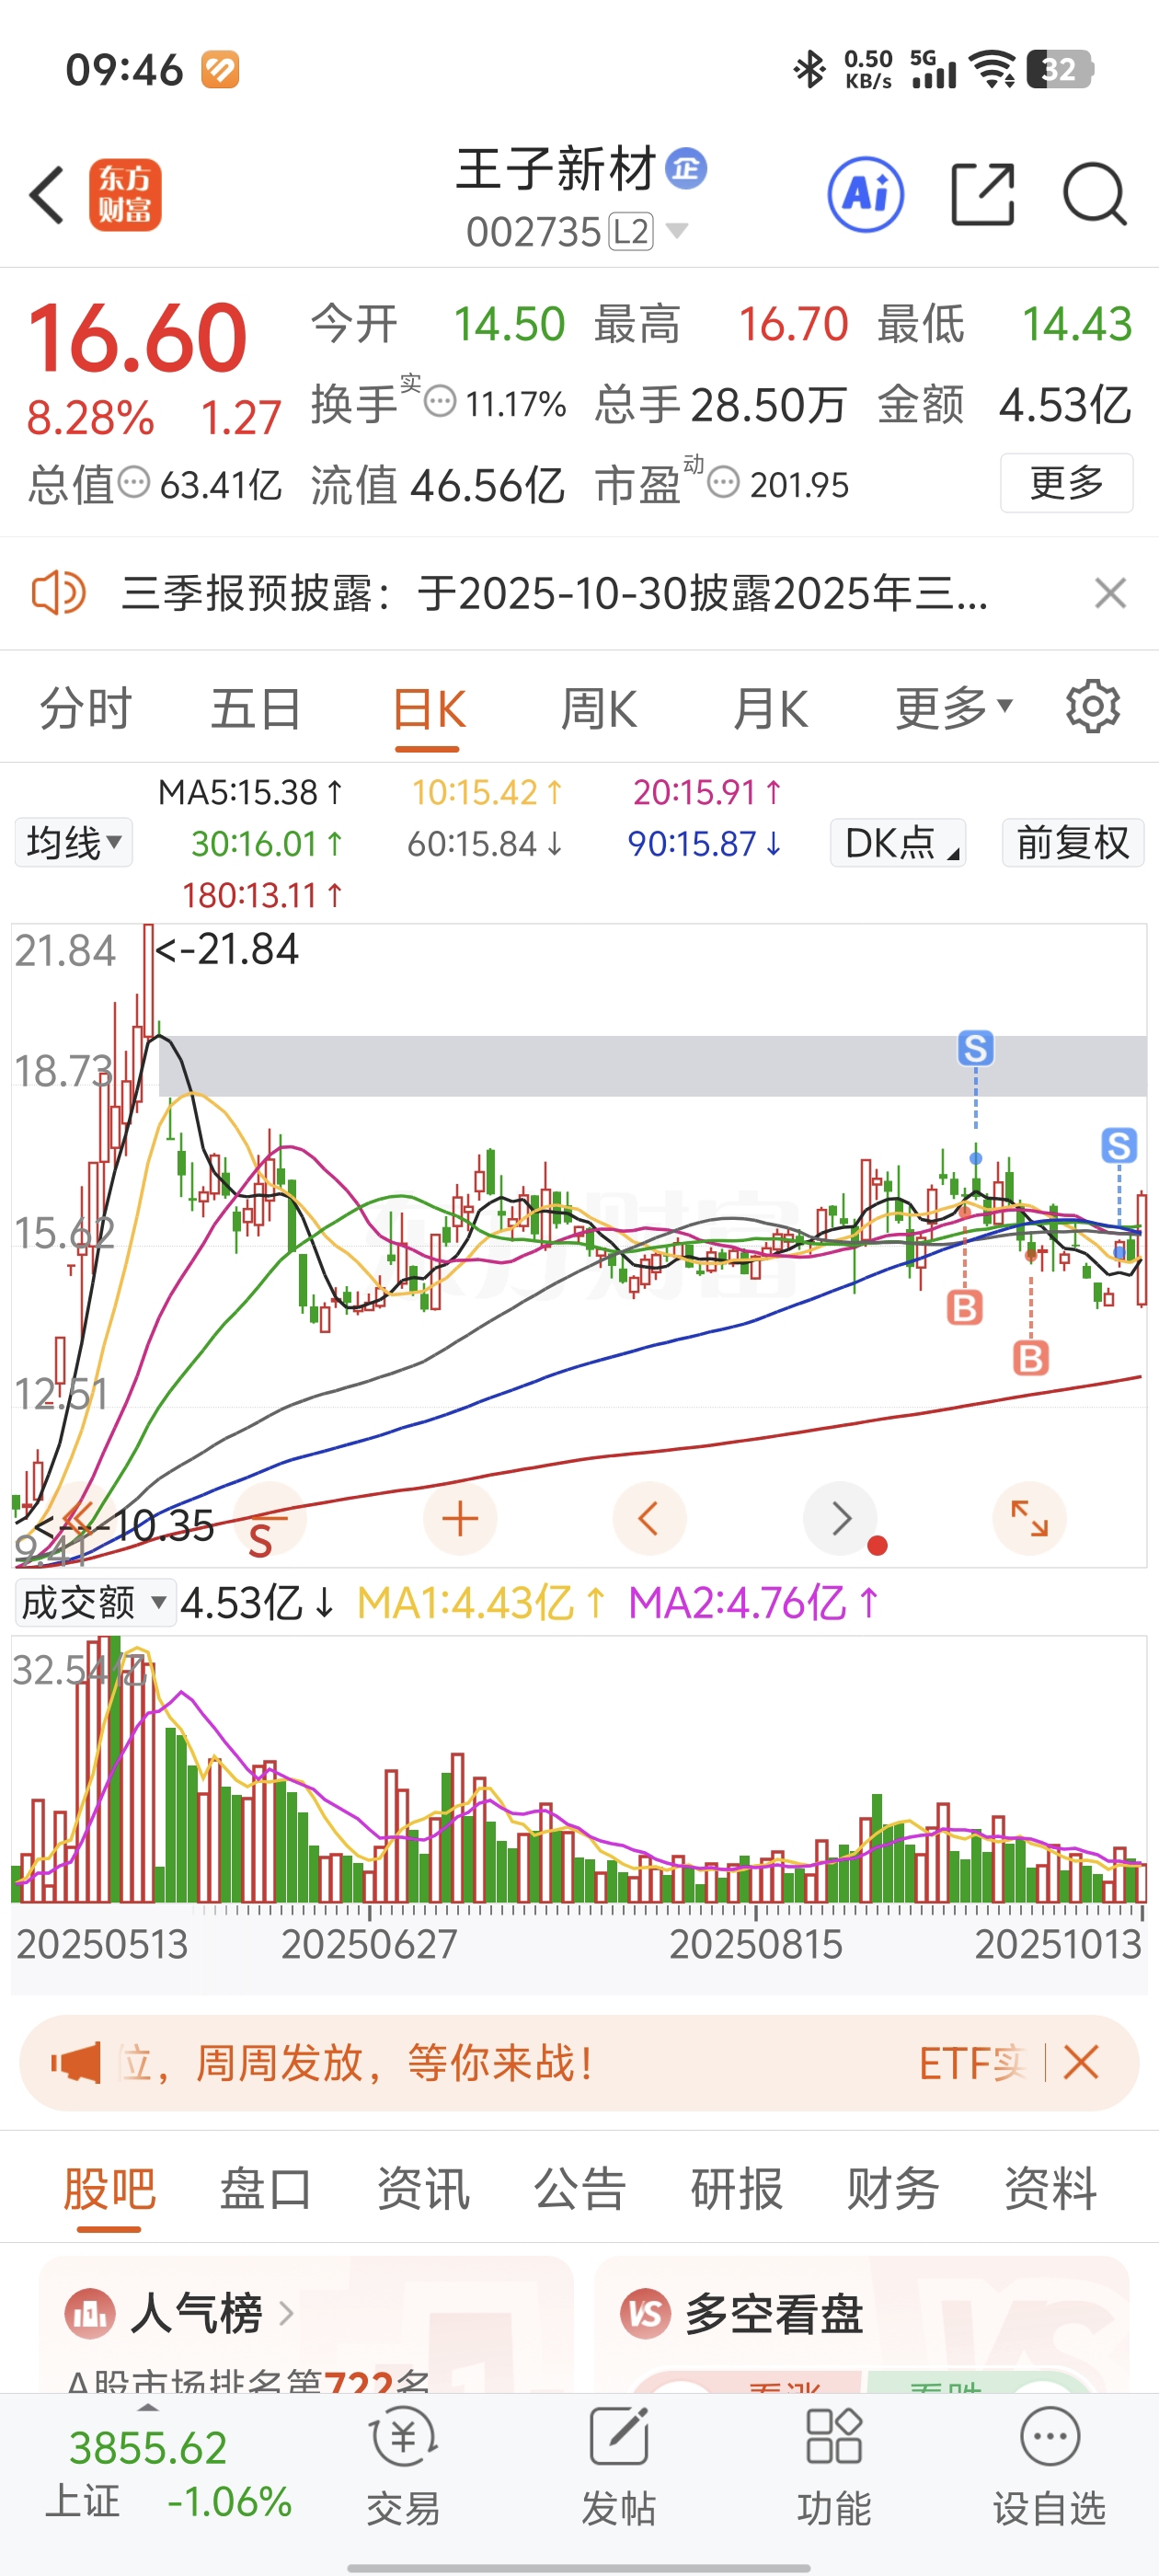Tap the Bluetooth icon in status bar
This screenshot has height=2576, width=1159.
(809, 69)
